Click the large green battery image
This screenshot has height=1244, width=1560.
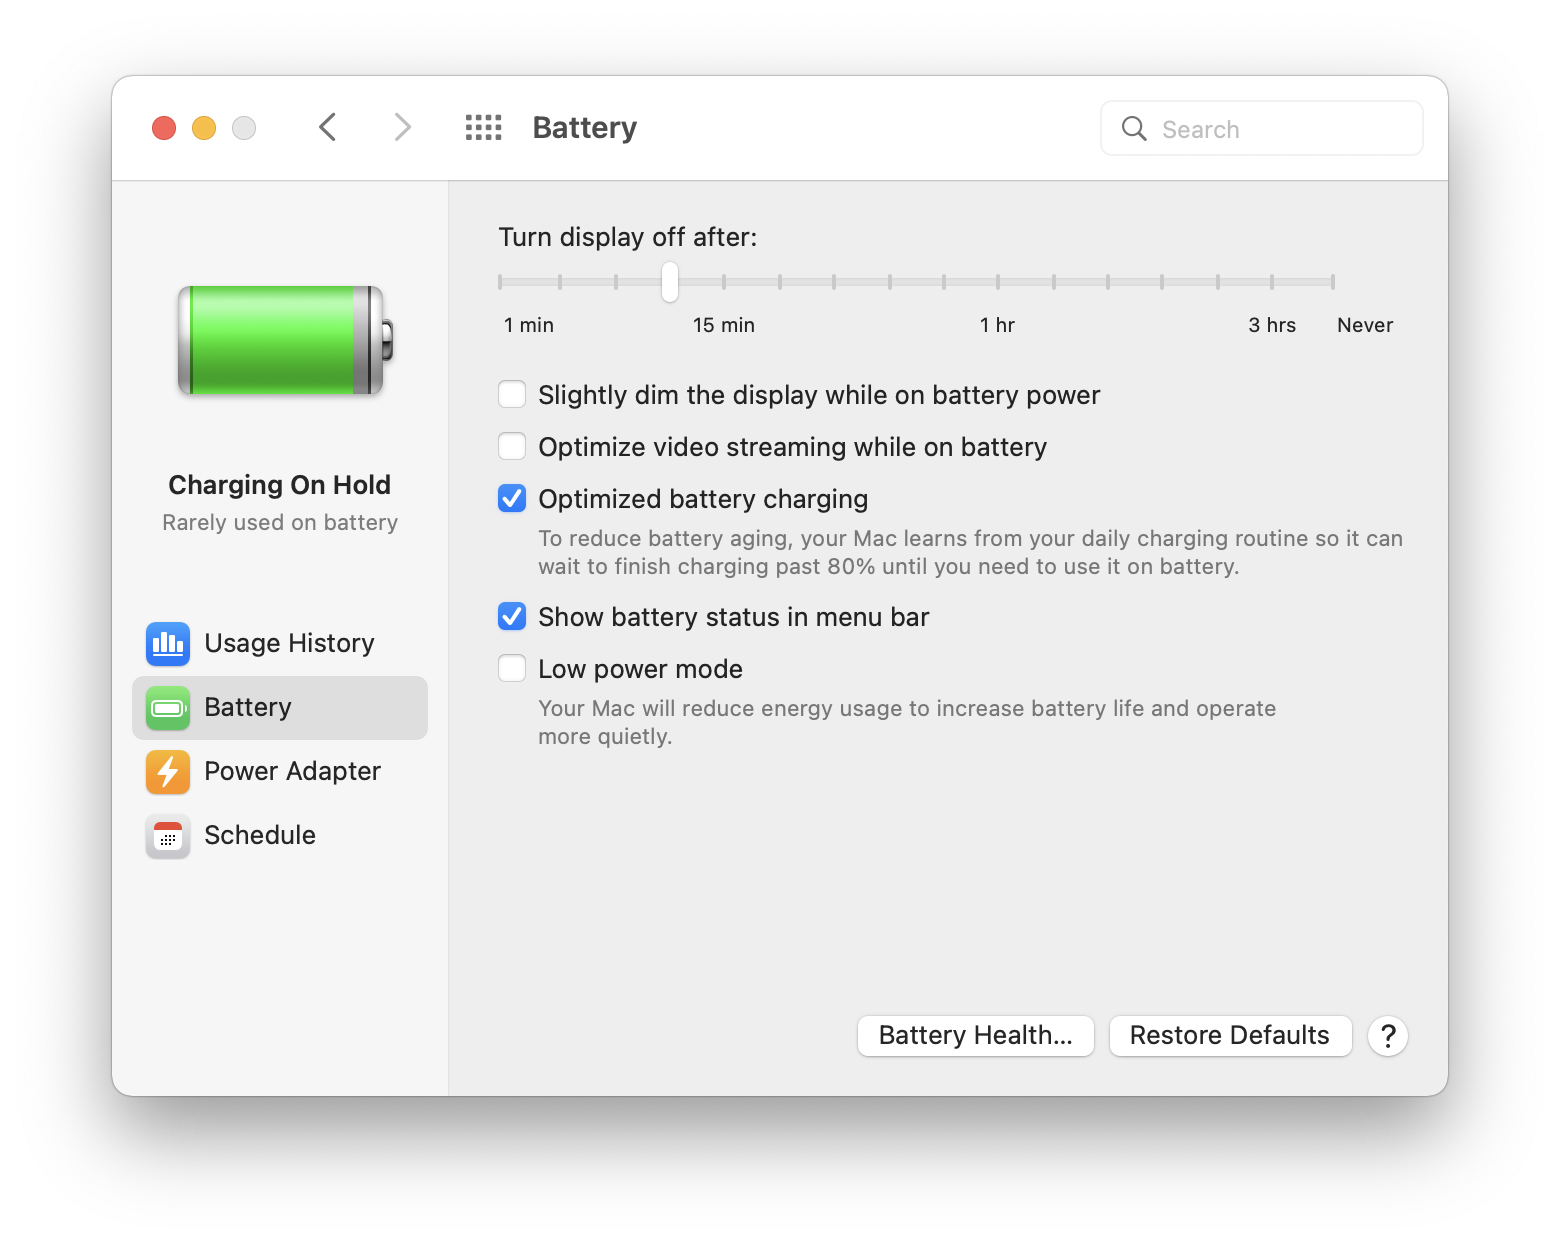pos(286,340)
